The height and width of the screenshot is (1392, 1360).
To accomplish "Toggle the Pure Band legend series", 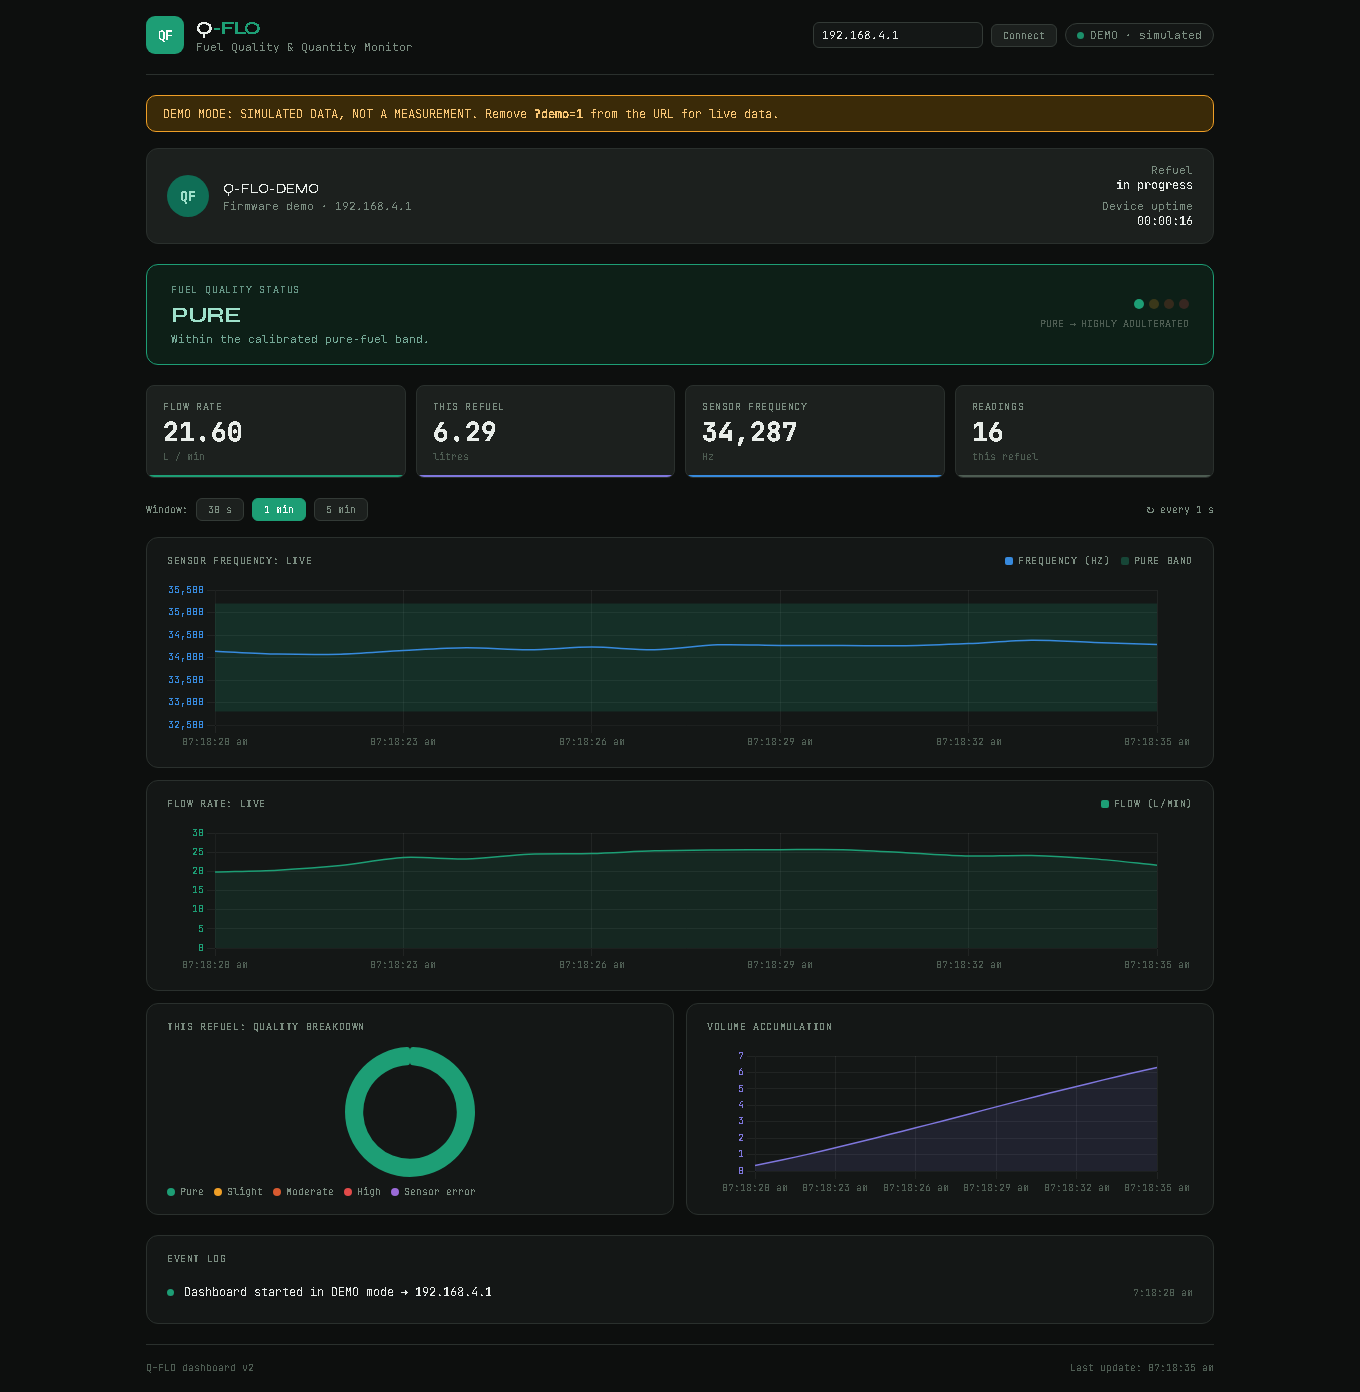I will coord(1156,561).
